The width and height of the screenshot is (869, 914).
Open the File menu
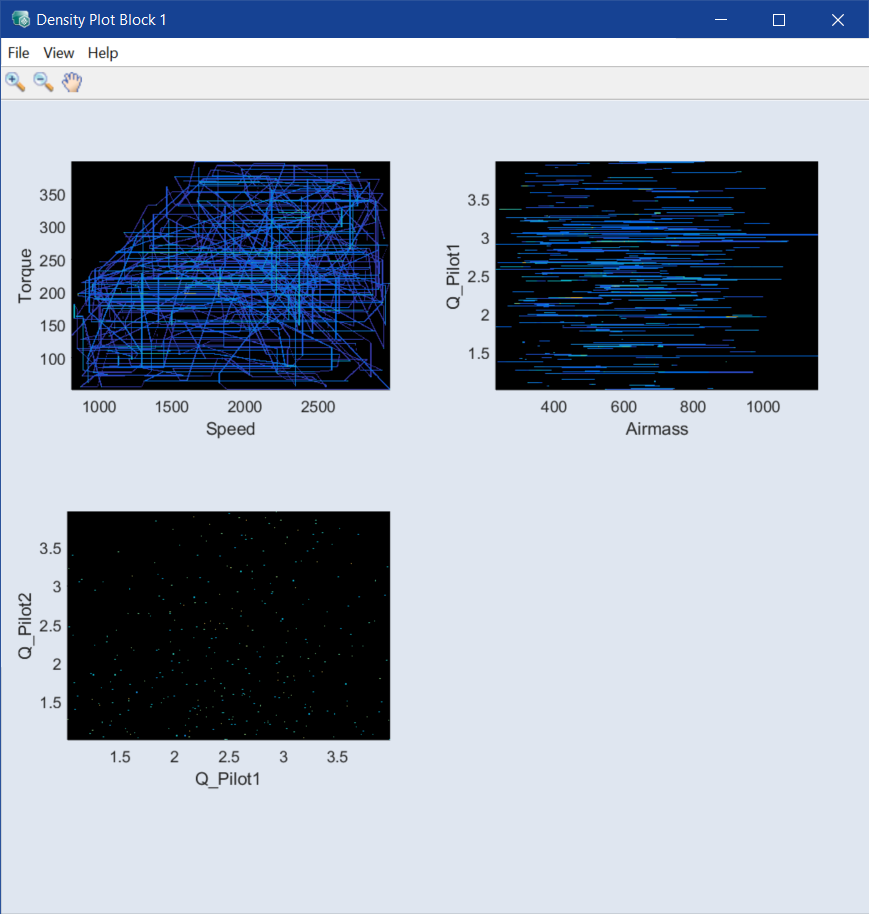click(18, 53)
